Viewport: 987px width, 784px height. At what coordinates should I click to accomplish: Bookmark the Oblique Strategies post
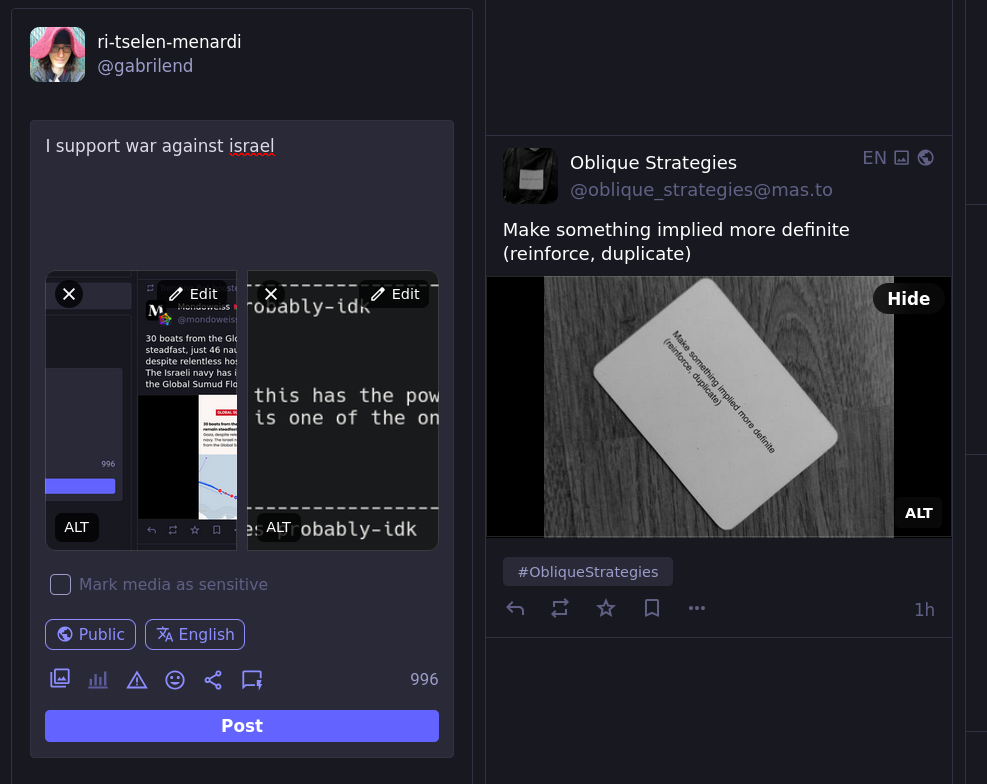pyautogui.click(x=651, y=608)
